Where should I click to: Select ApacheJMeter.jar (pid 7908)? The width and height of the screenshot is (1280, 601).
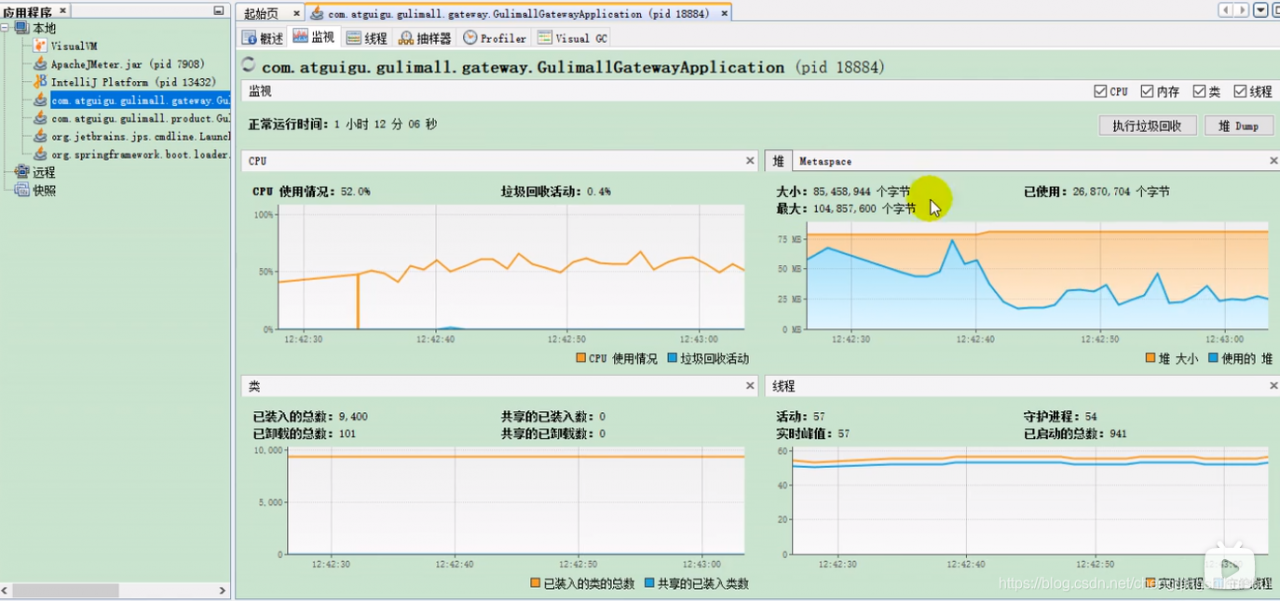point(127,64)
